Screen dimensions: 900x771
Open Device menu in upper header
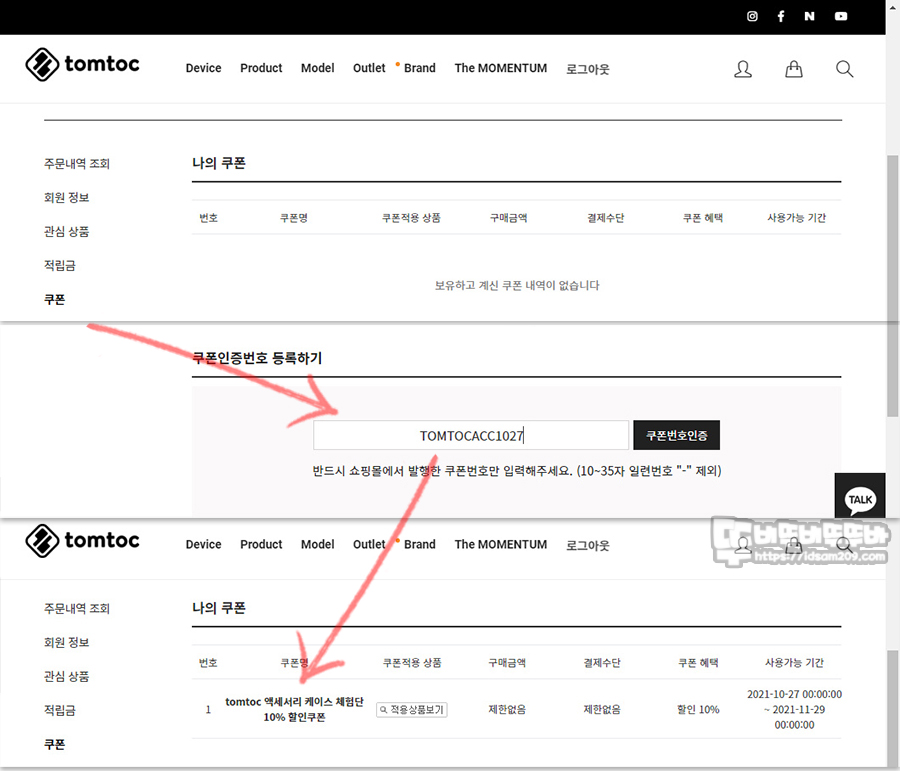(x=203, y=68)
